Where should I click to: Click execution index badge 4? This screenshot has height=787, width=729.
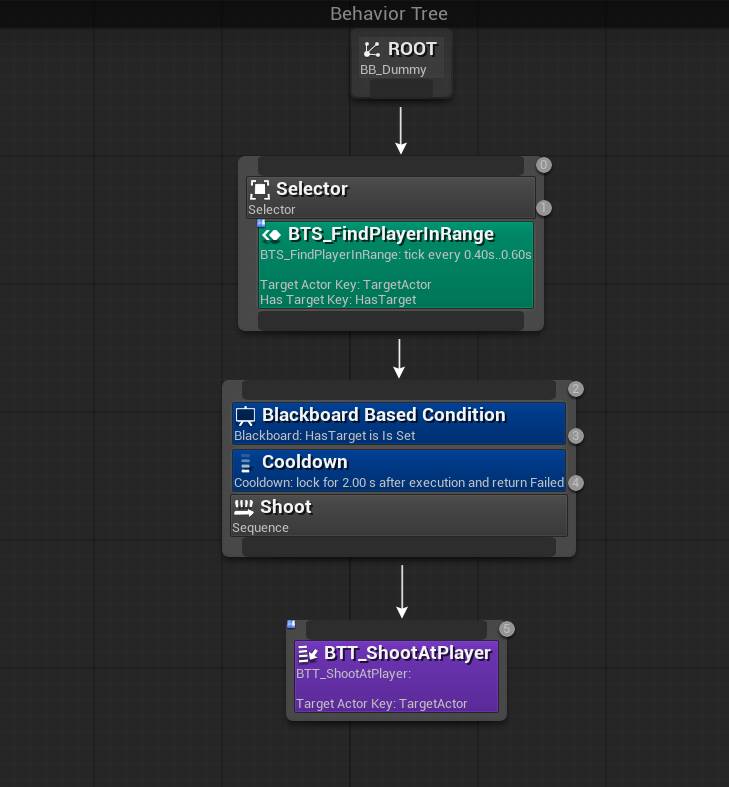point(575,483)
